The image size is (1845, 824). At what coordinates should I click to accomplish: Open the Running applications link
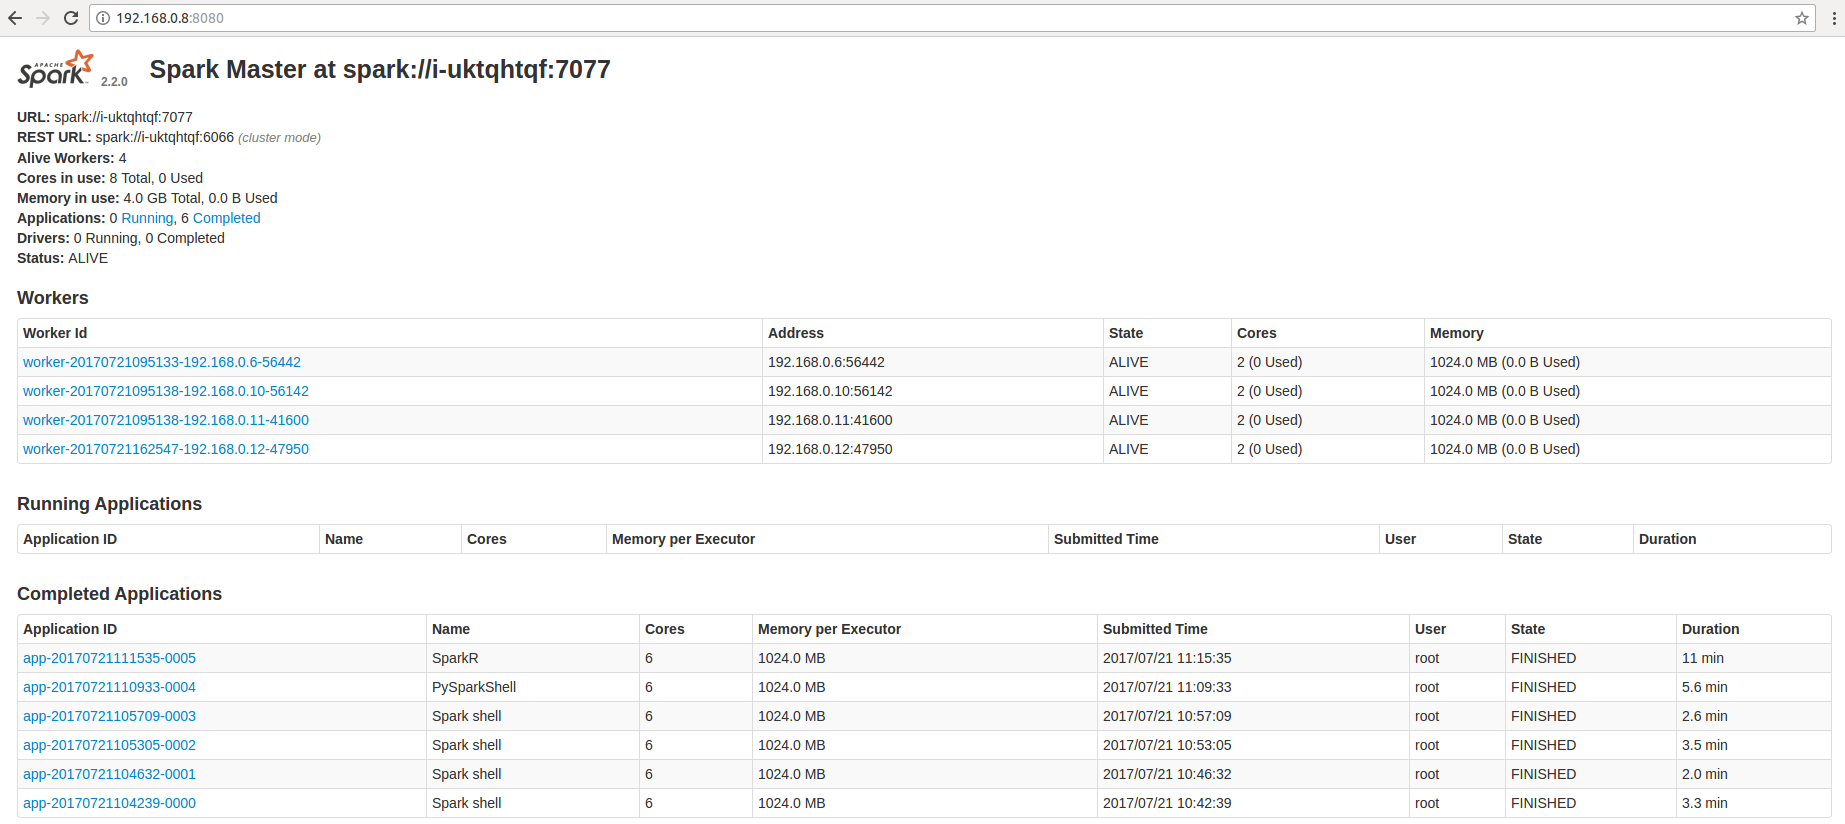(147, 218)
